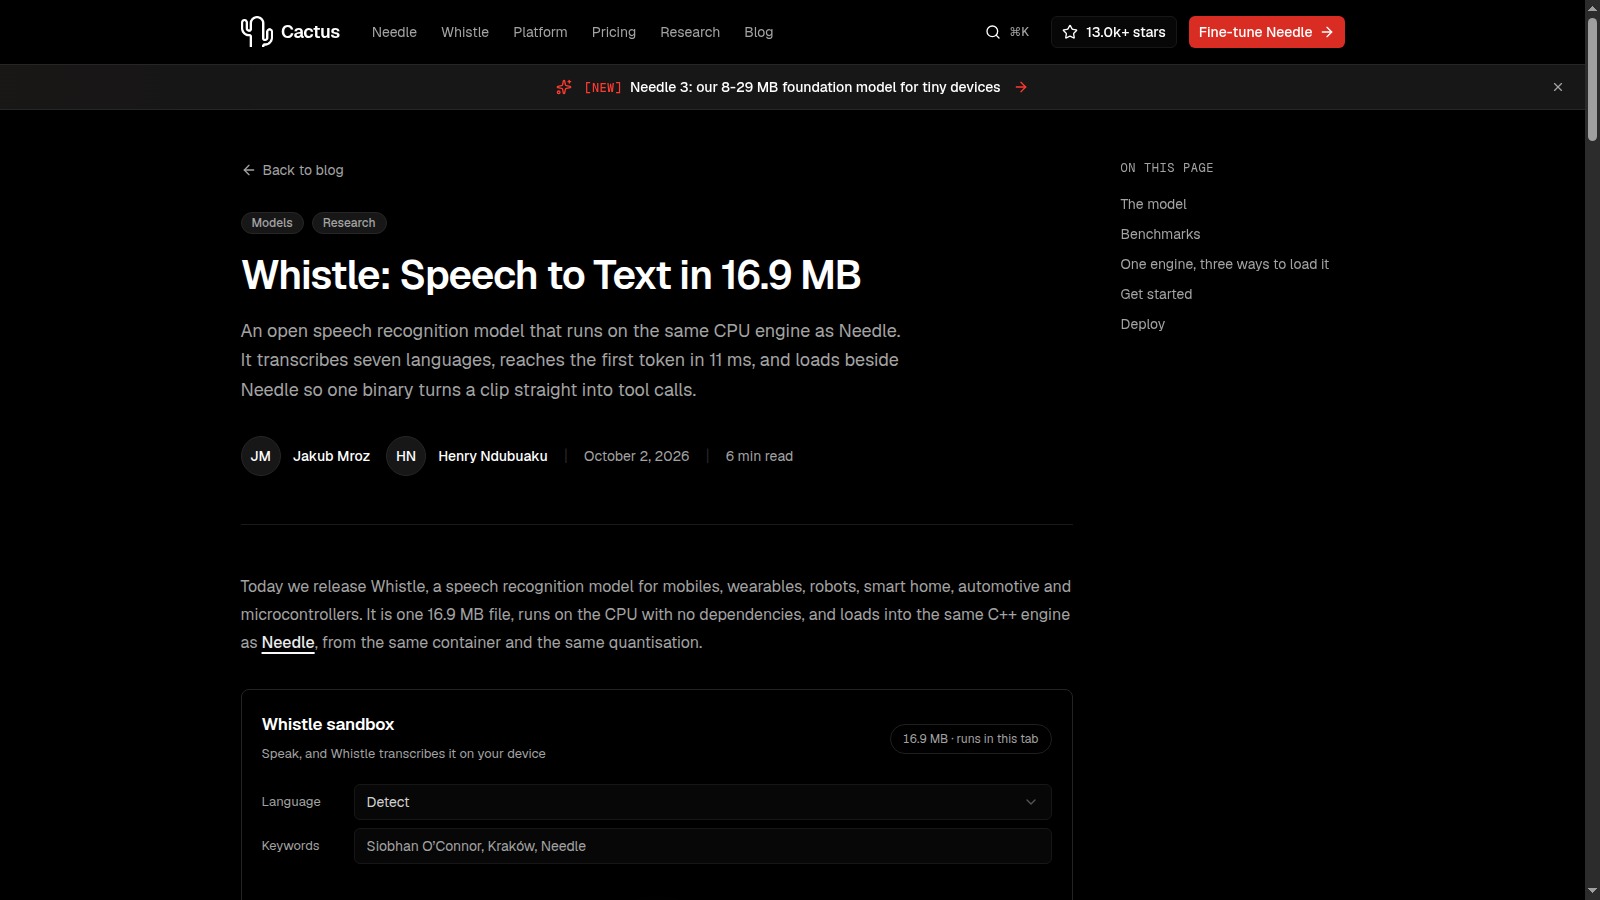Open Pricing in the top navigation
Viewport: 1600px width, 900px height.
click(x=614, y=32)
